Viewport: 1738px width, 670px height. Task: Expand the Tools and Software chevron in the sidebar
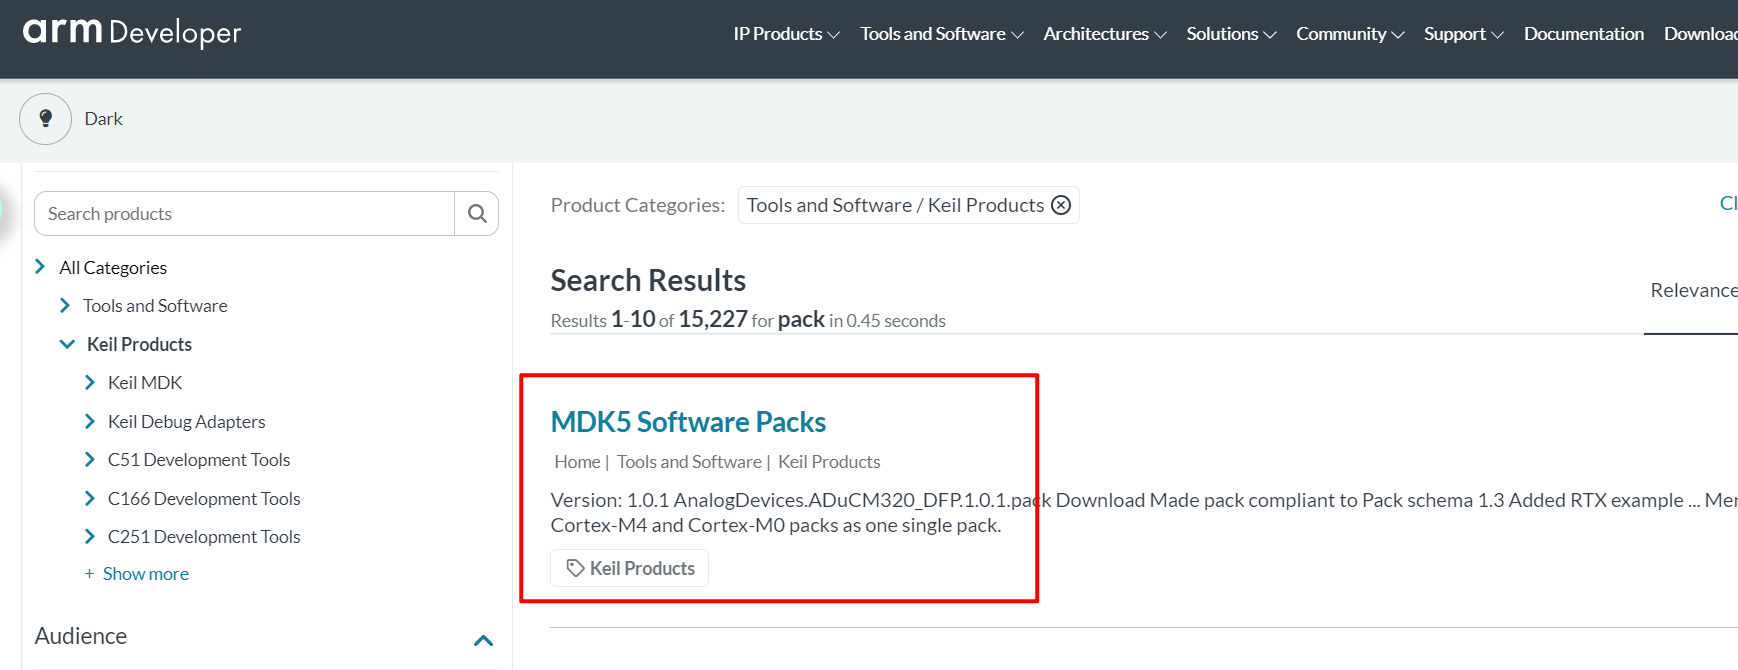click(65, 305)
